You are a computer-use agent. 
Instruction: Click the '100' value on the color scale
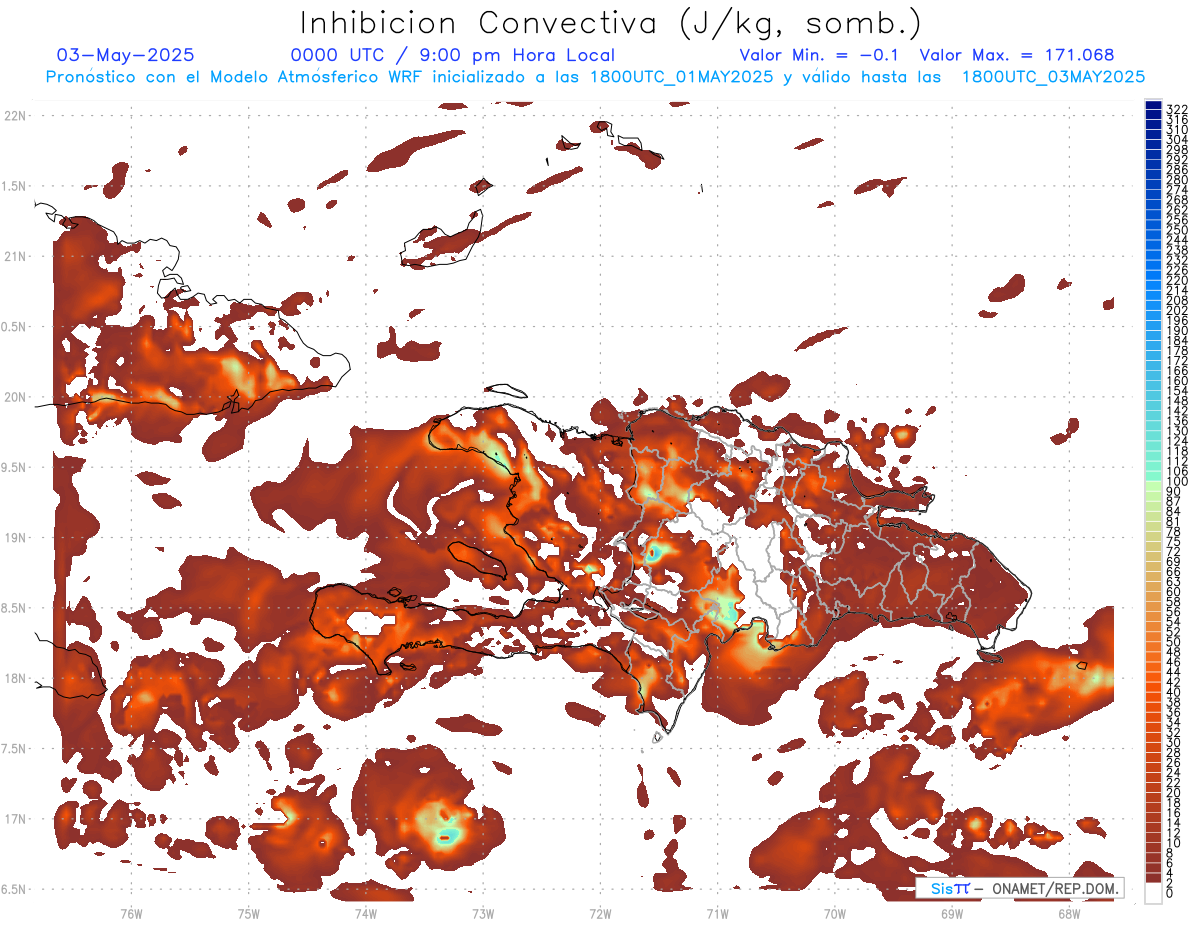click(1177, 482)
